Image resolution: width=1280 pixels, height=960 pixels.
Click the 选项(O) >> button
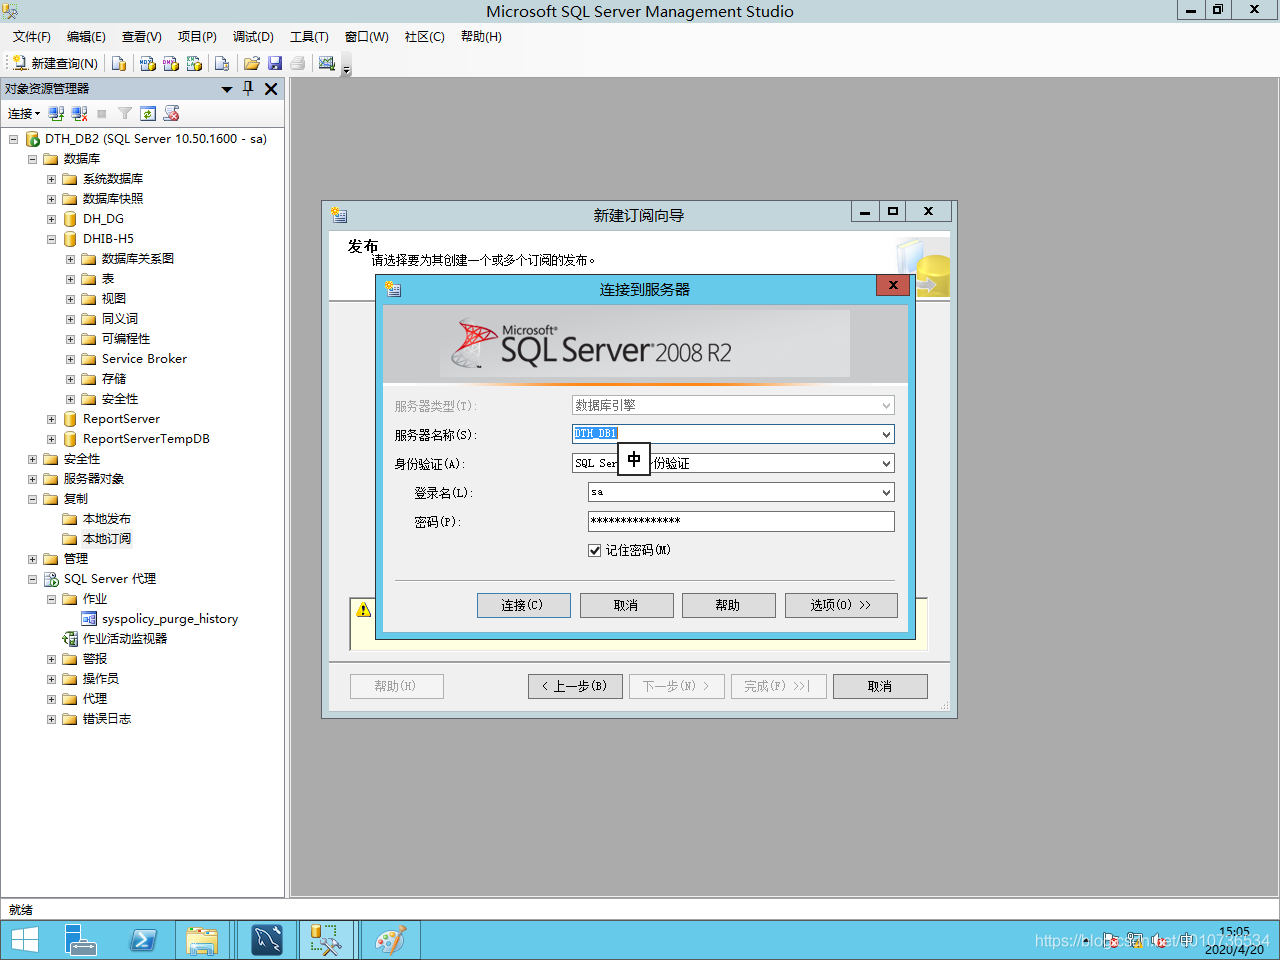pyautogui.click(x=841, y=605)
